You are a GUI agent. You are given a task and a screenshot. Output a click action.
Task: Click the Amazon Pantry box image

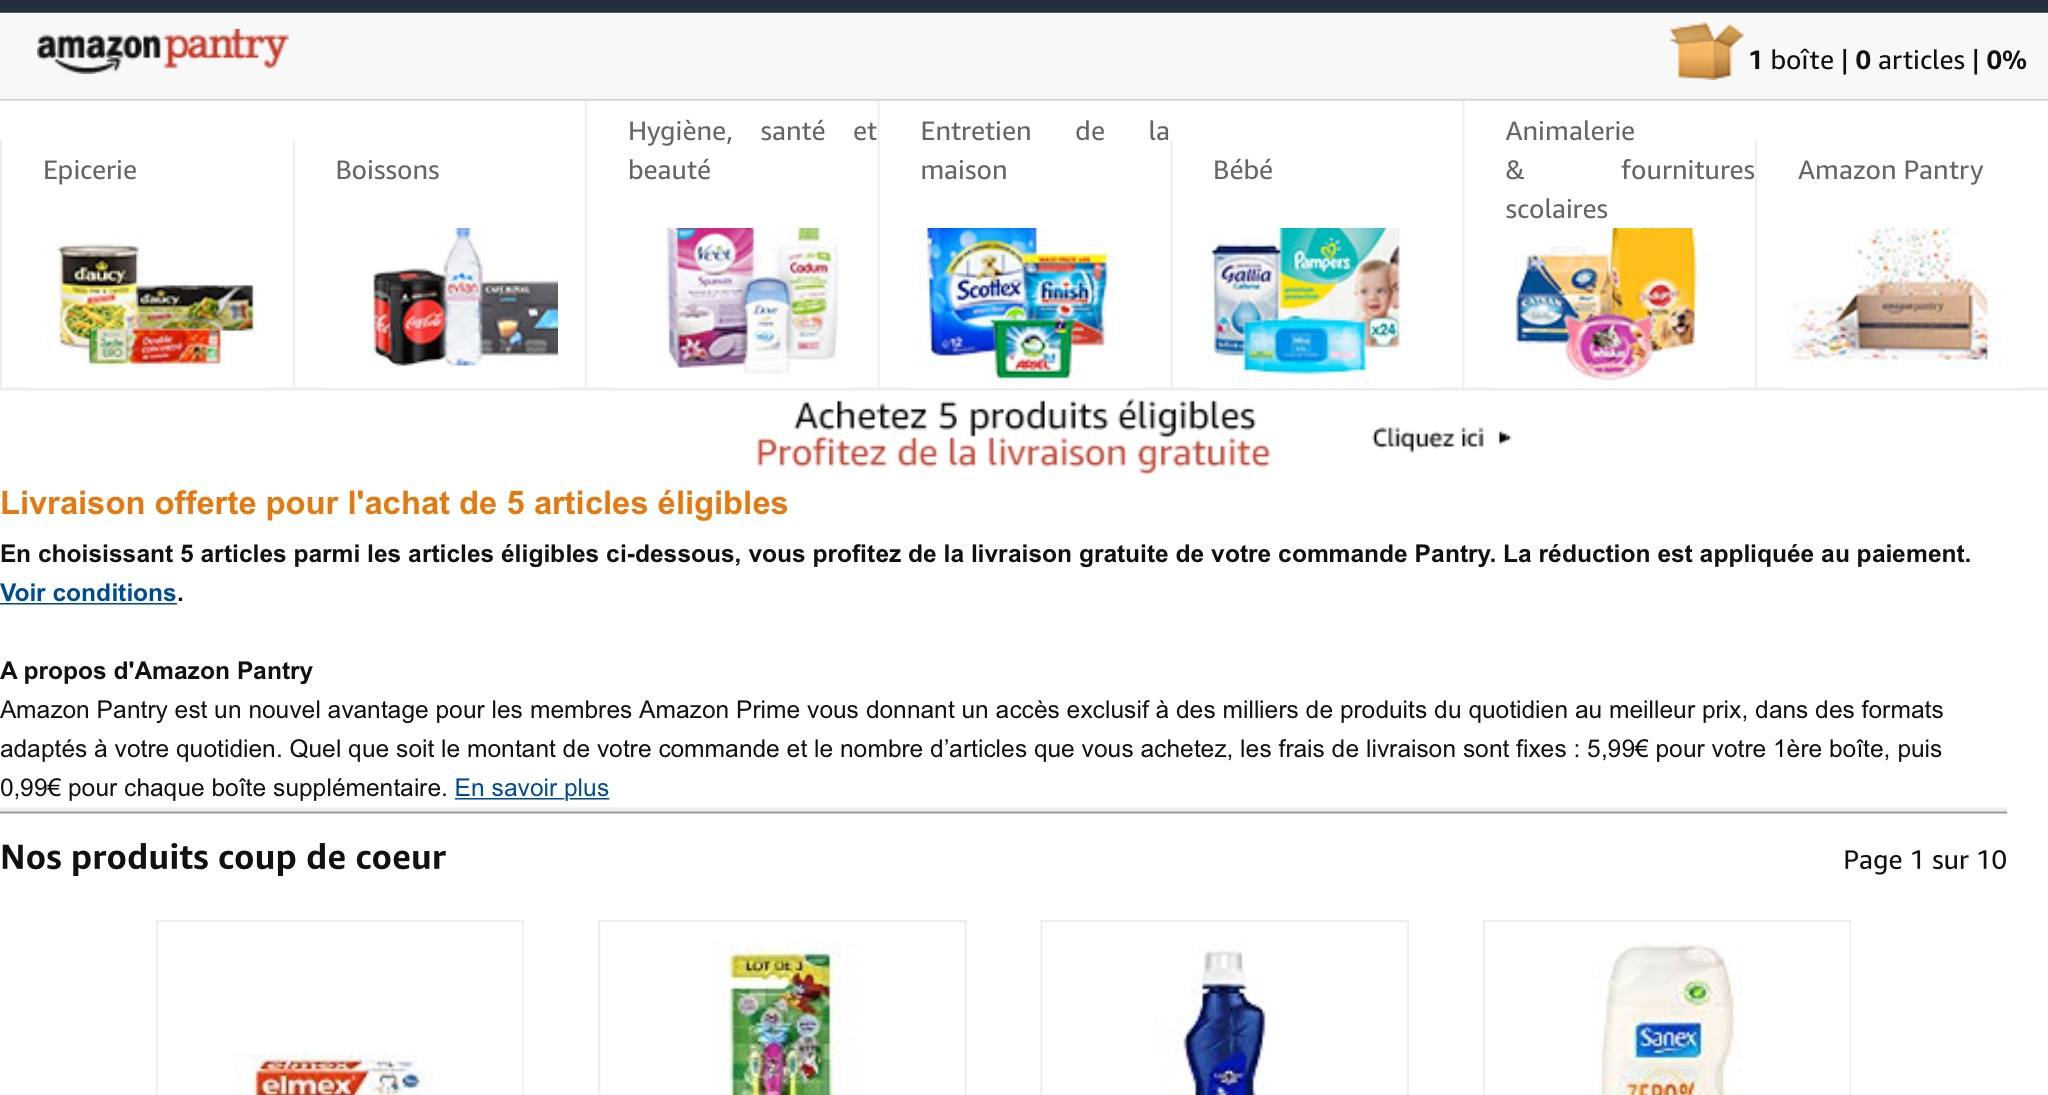point(1889,295)
